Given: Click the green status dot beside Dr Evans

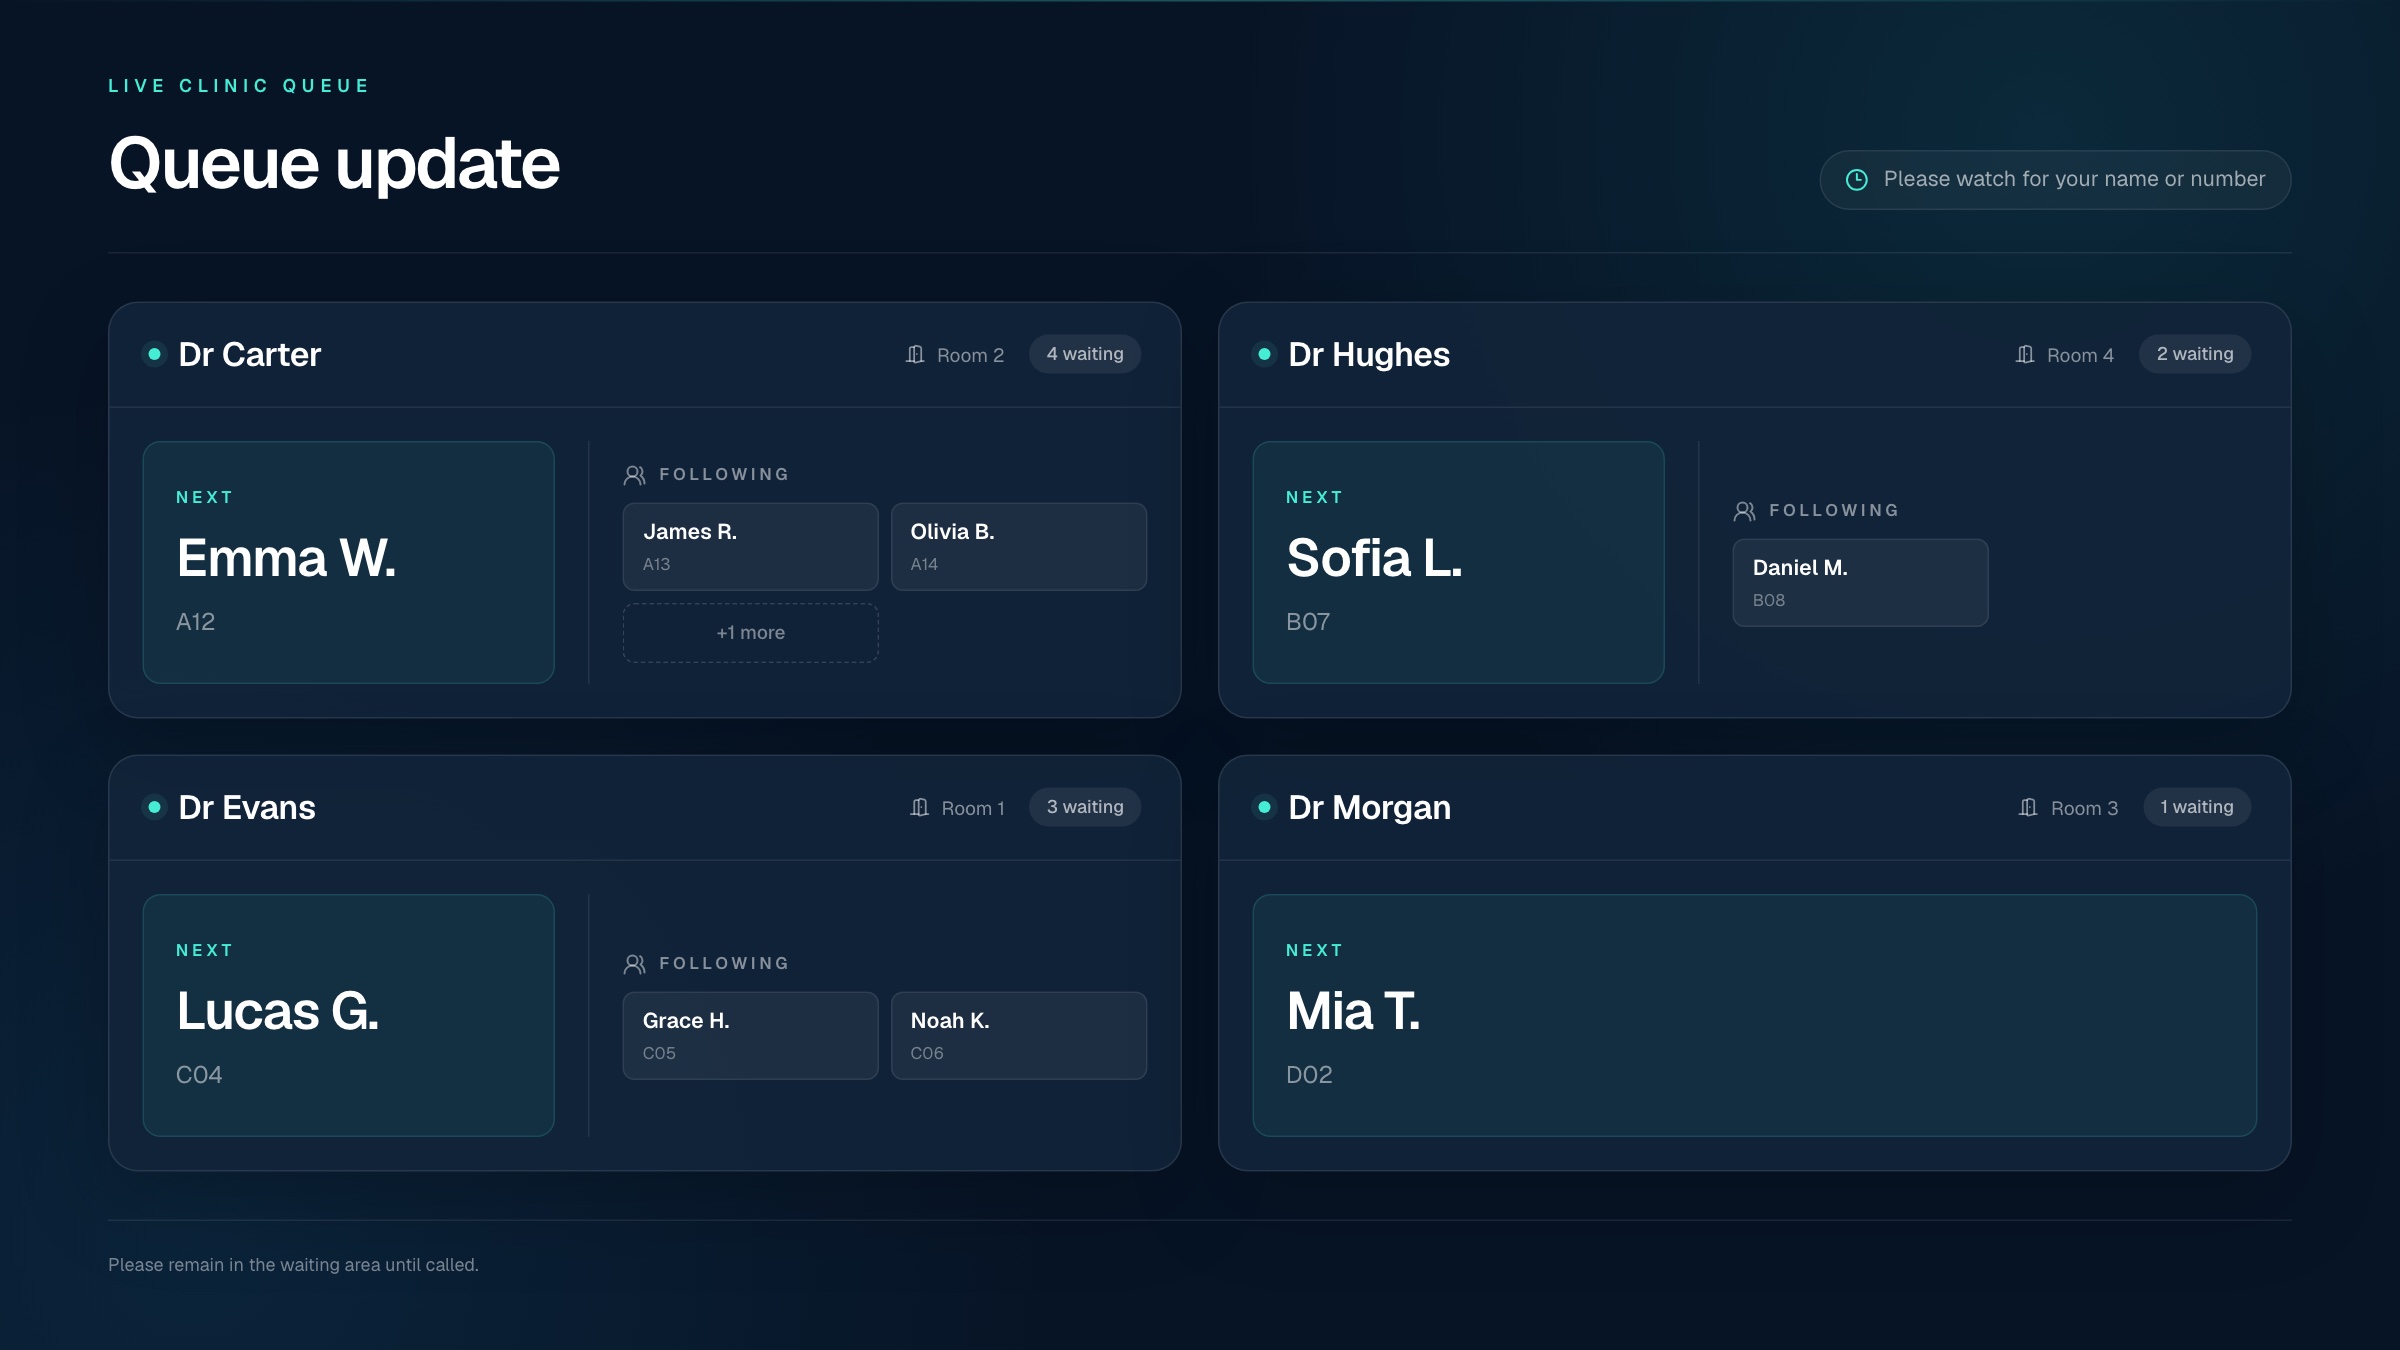Looking at the screenshot, I should pos(154,807).
